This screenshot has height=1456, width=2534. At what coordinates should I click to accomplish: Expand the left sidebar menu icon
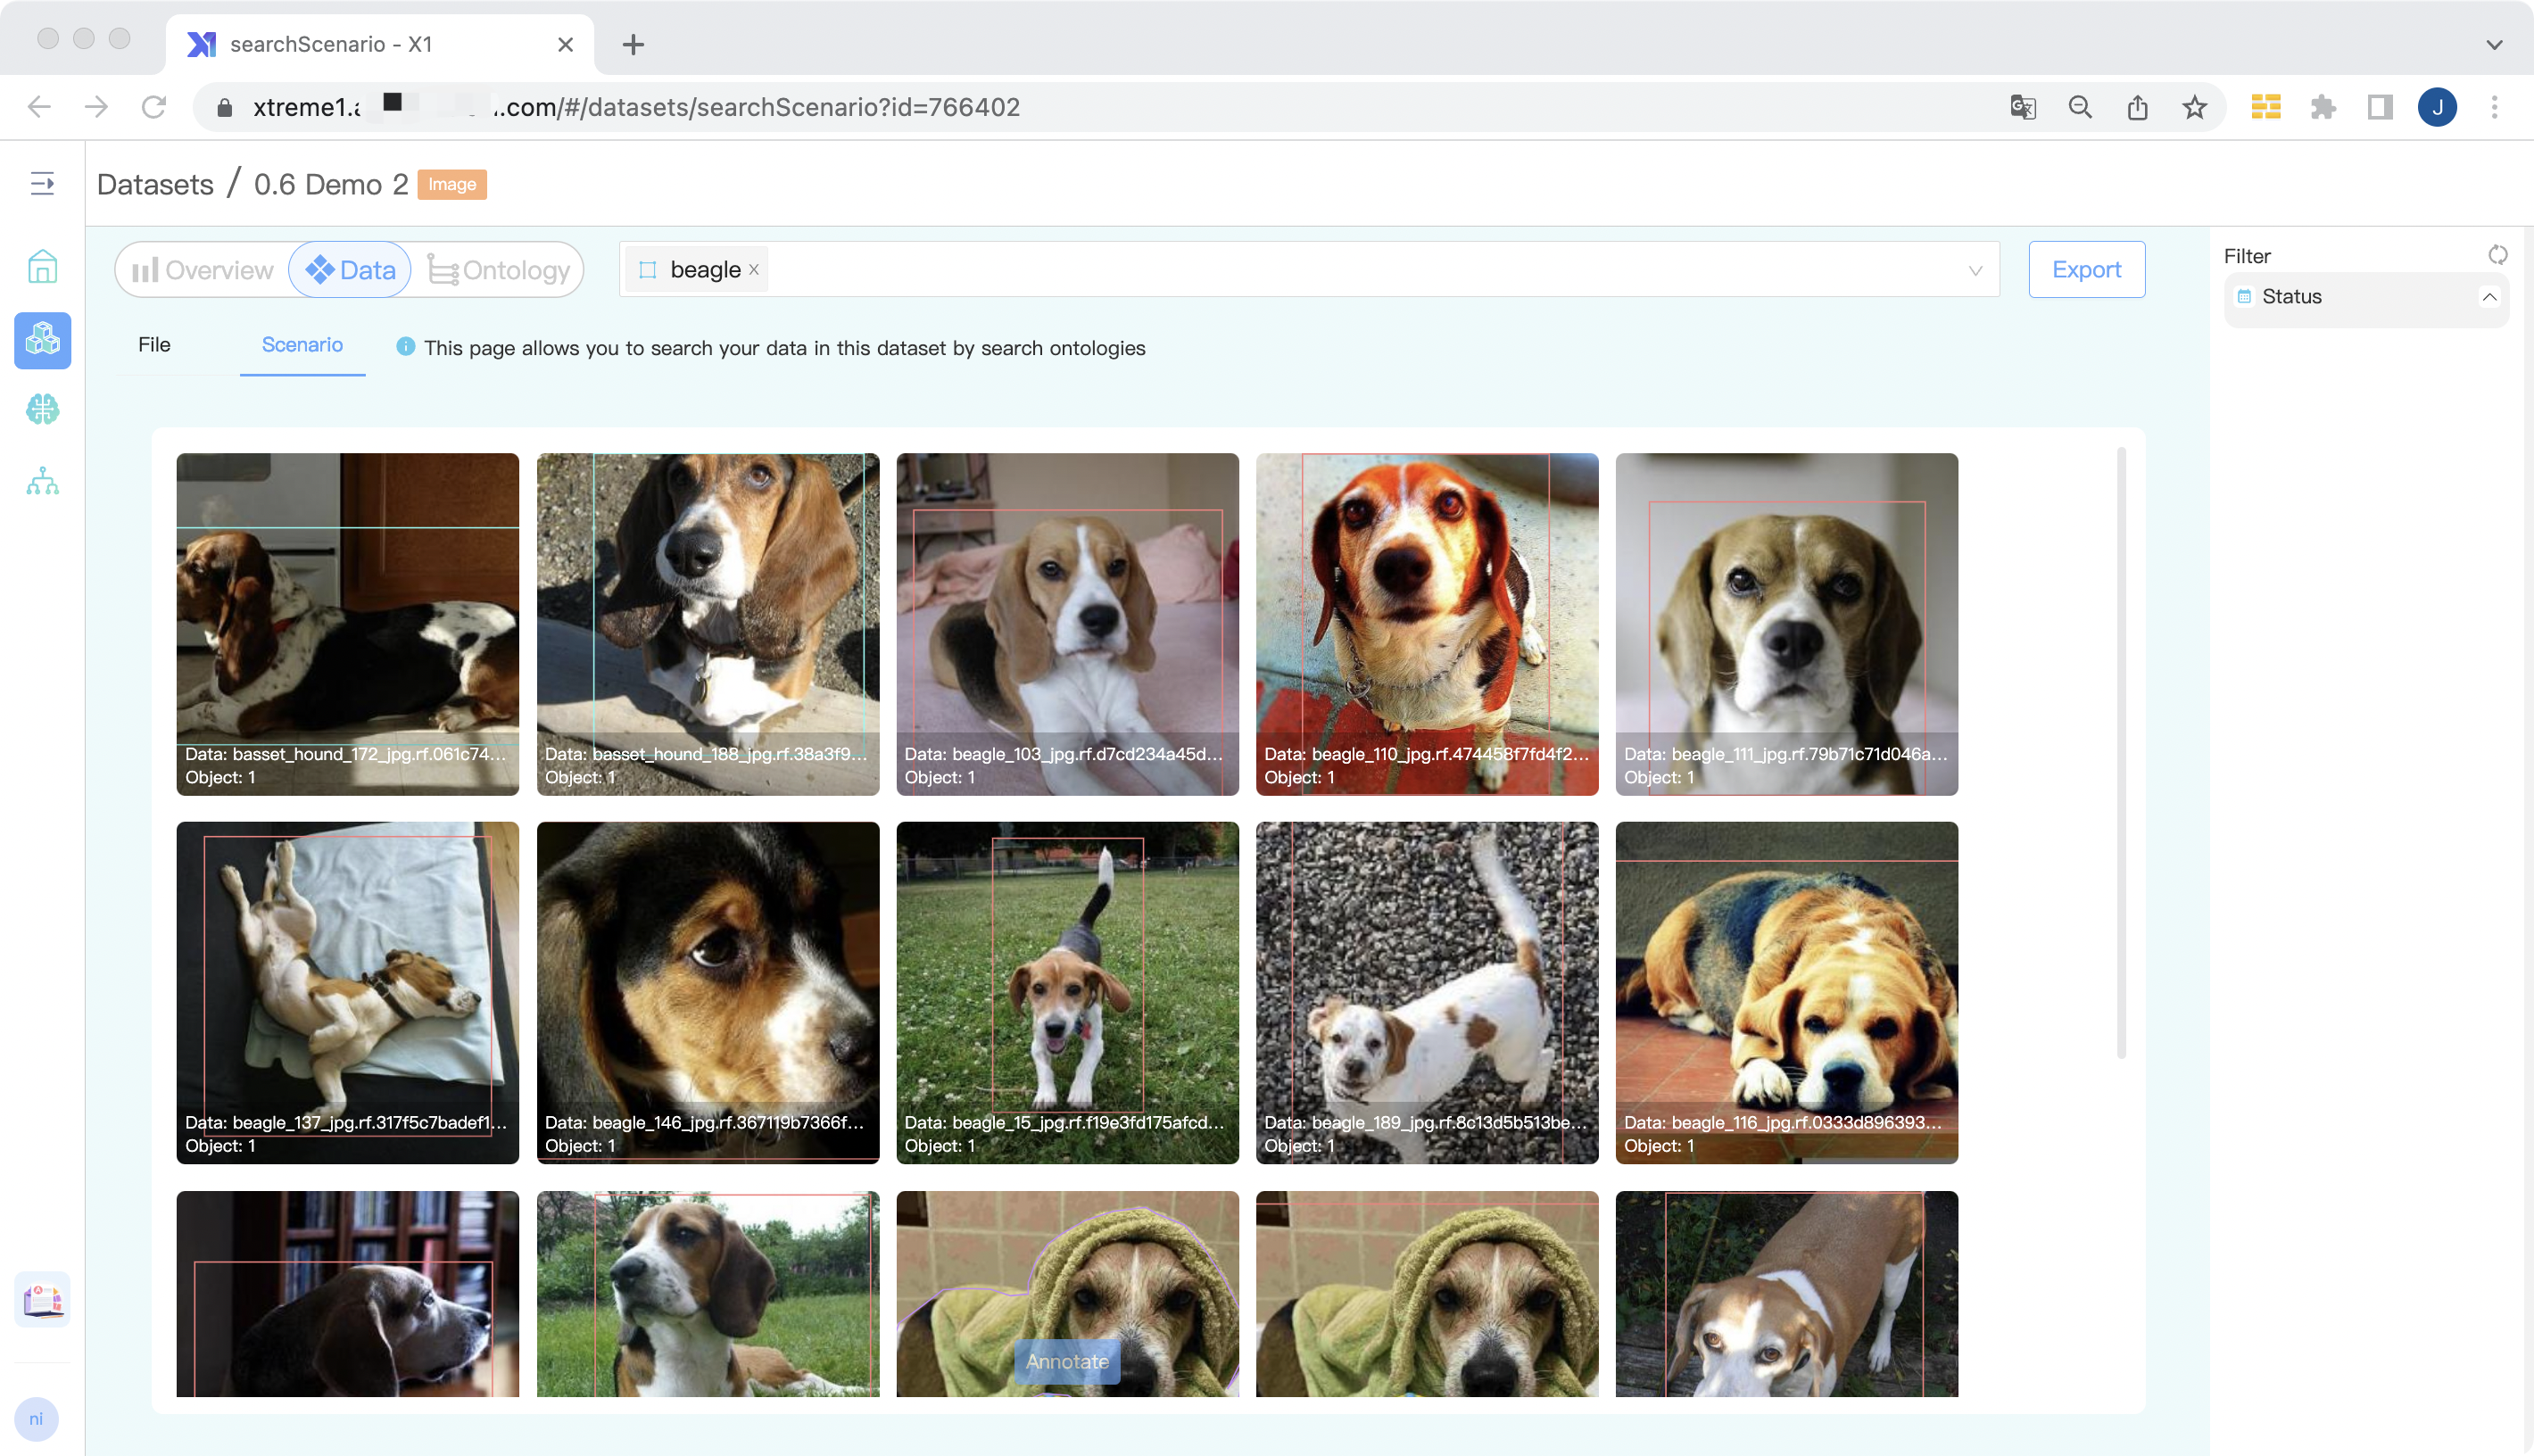[x=42, y=184]
